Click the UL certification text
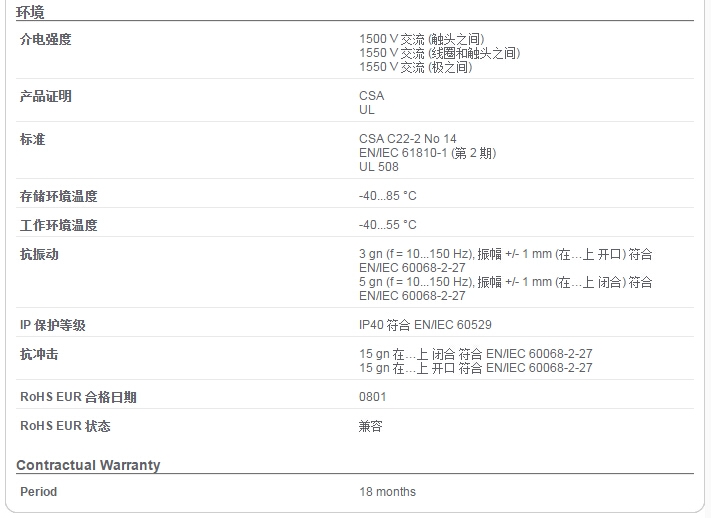The height and width of the screenshot is (518, 711). point(367,110)
